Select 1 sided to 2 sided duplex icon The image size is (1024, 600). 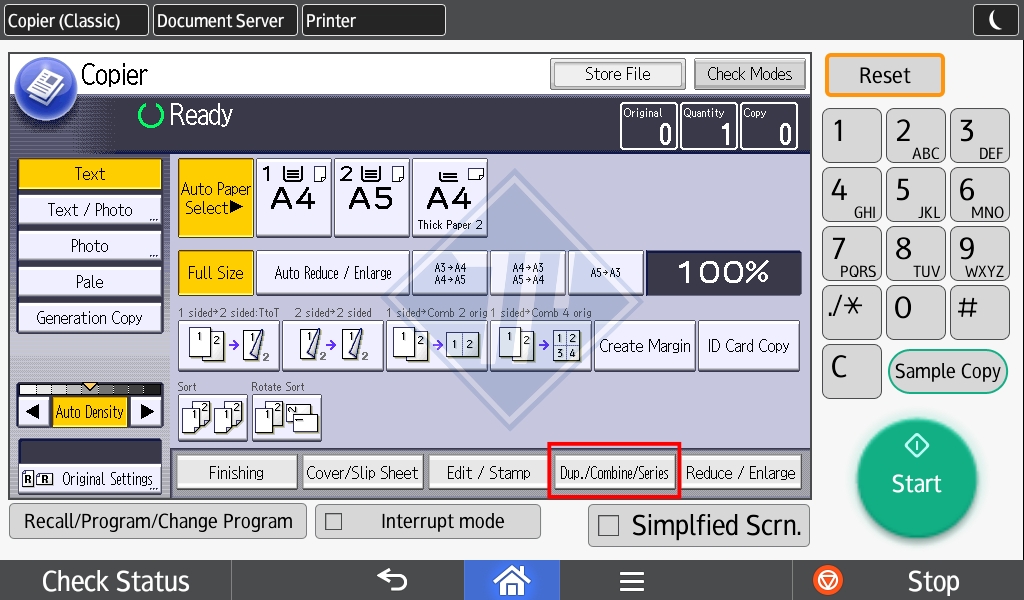[x=228, y=346]
